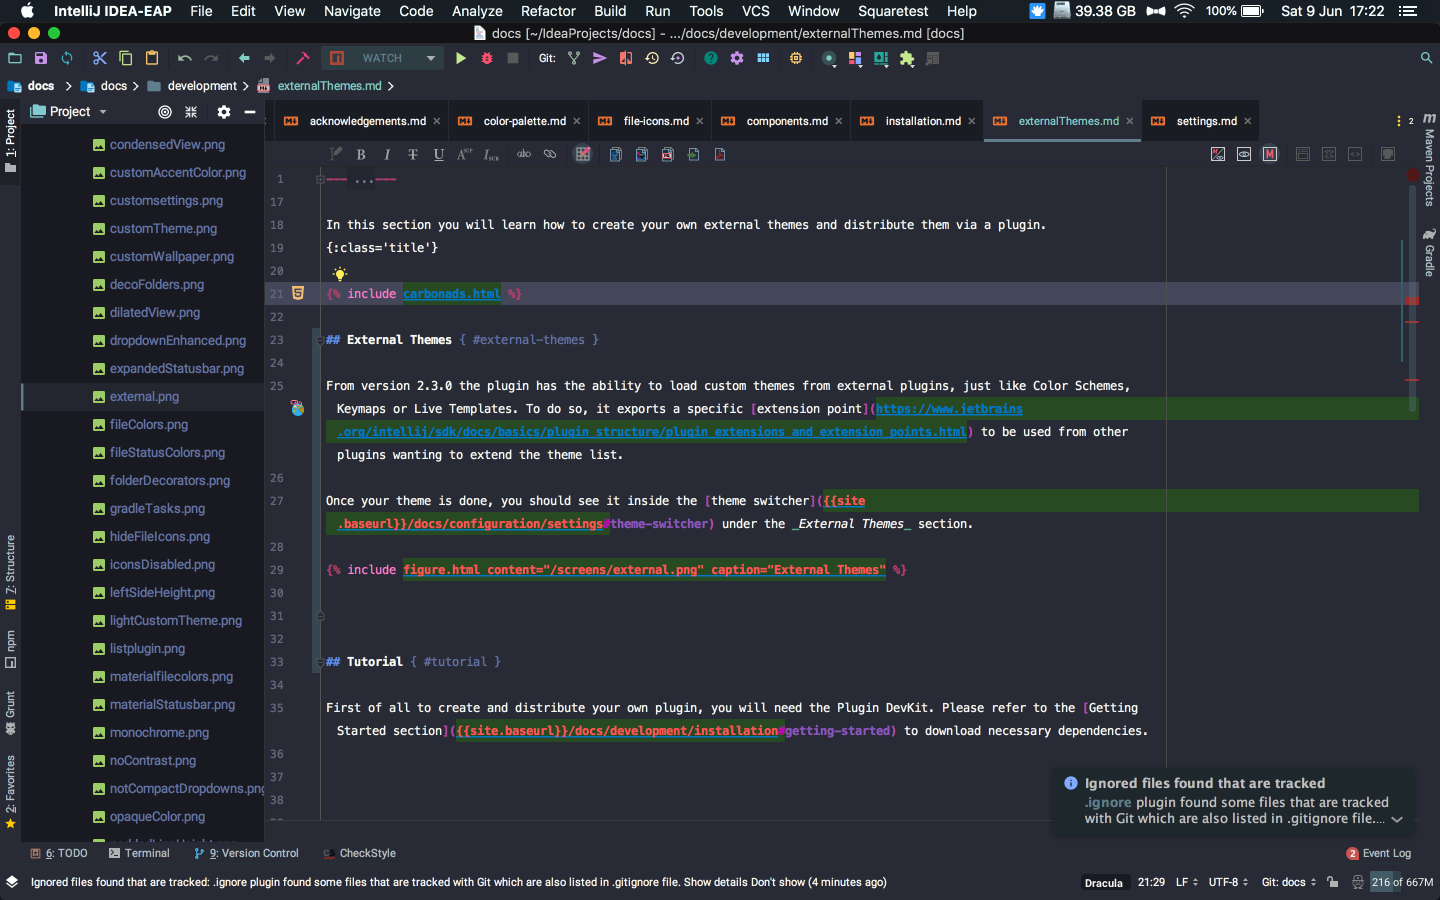Export Markdown to PDF from the editor toolbar
Image resolution: width=1440 pixels, height=900 pixels.
click(x=721, y=154)
